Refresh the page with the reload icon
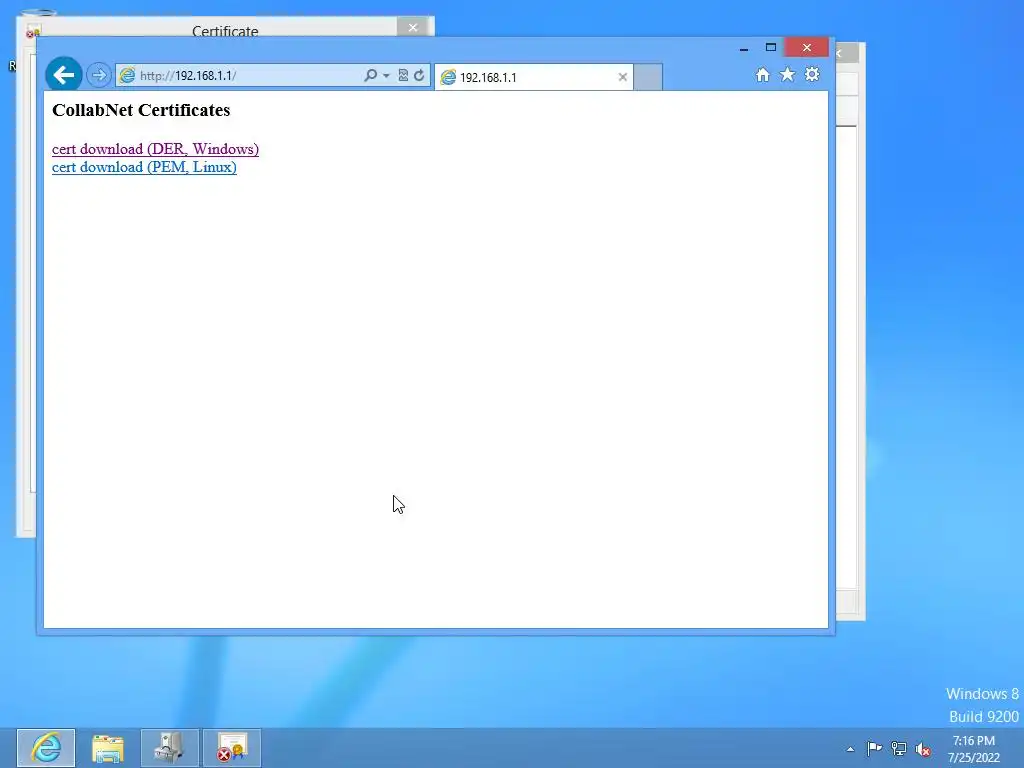 point(419,76)
